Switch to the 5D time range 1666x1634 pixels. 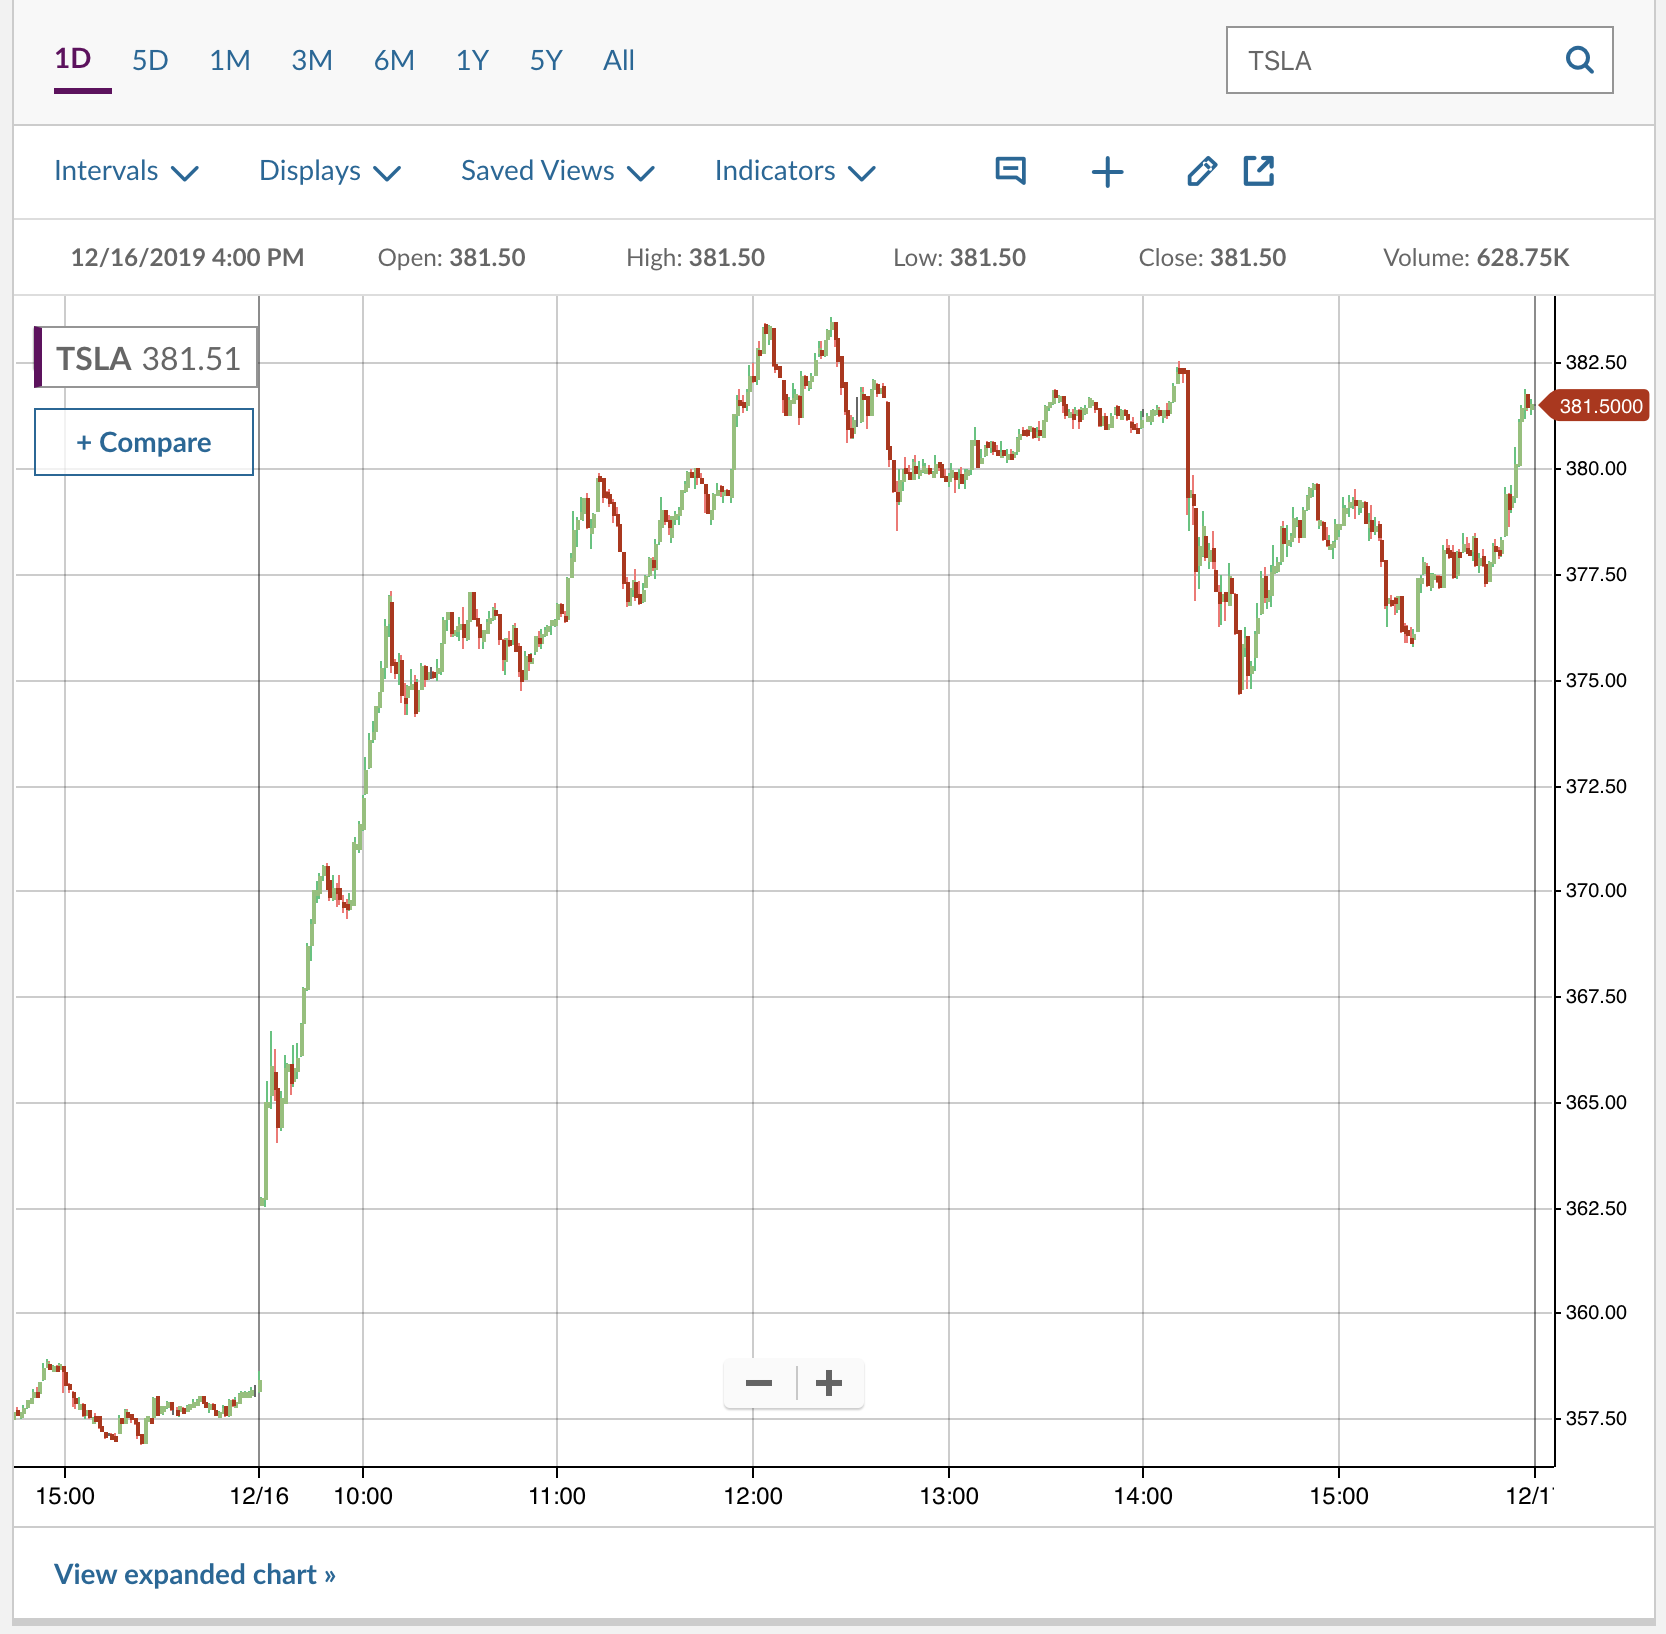150,61
